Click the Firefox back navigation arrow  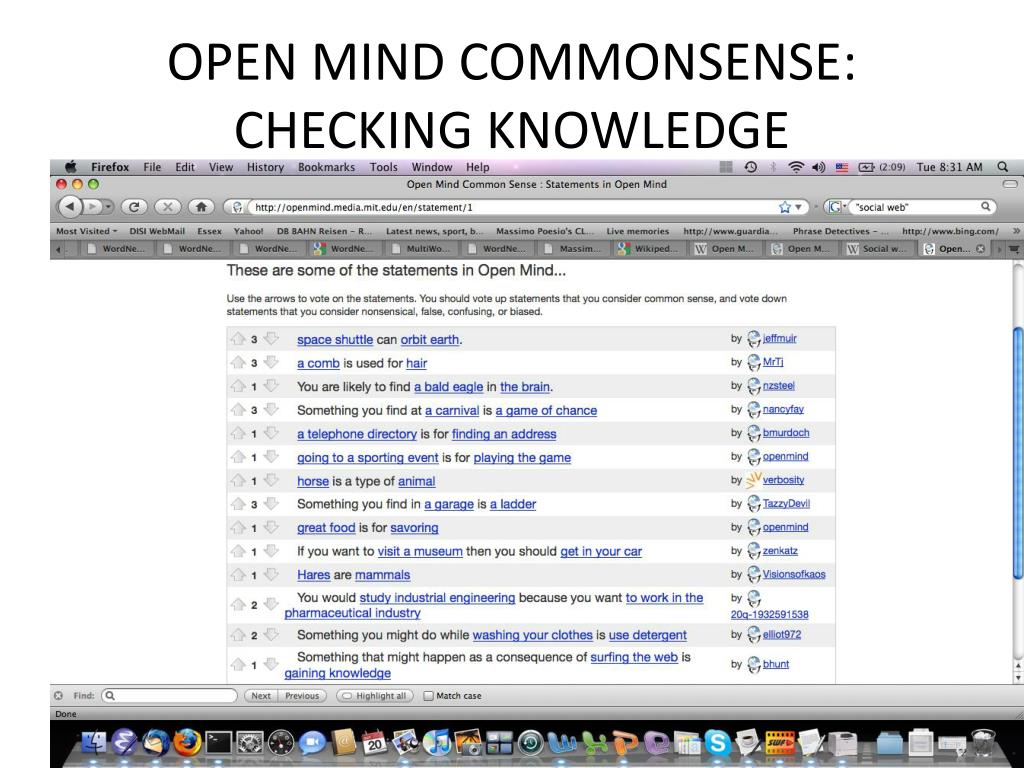tap(70, 207)
